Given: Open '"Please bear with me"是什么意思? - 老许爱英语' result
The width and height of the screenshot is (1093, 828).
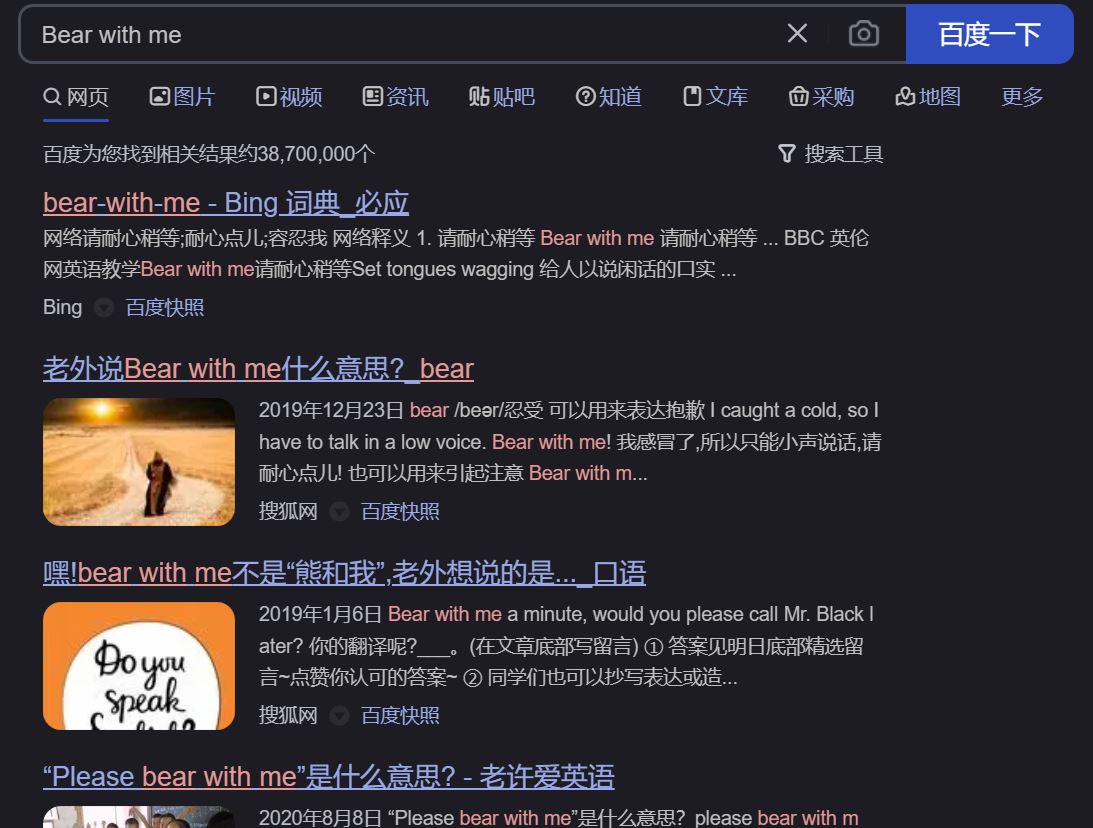Looking at the screenshot, I should point(329,776).
